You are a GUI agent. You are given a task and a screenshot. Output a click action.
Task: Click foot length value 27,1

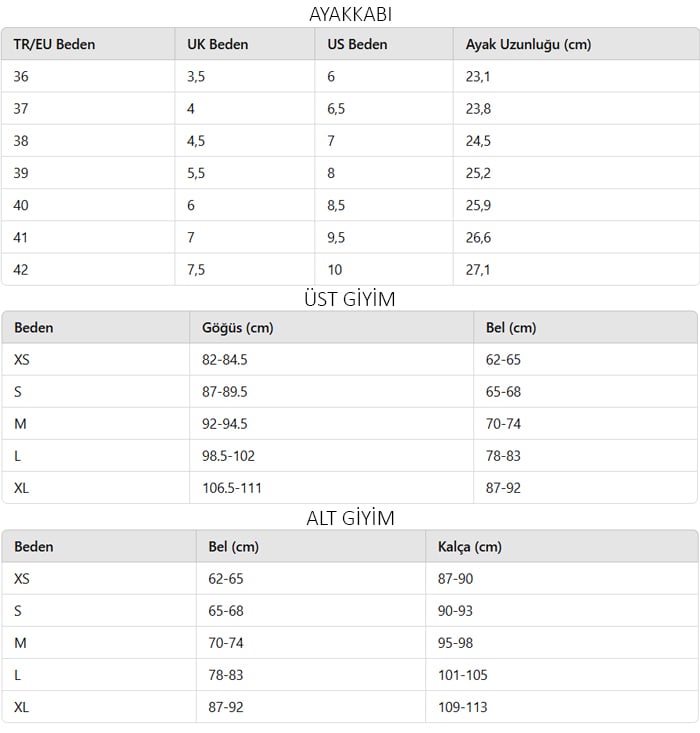[x=478, y=270]
